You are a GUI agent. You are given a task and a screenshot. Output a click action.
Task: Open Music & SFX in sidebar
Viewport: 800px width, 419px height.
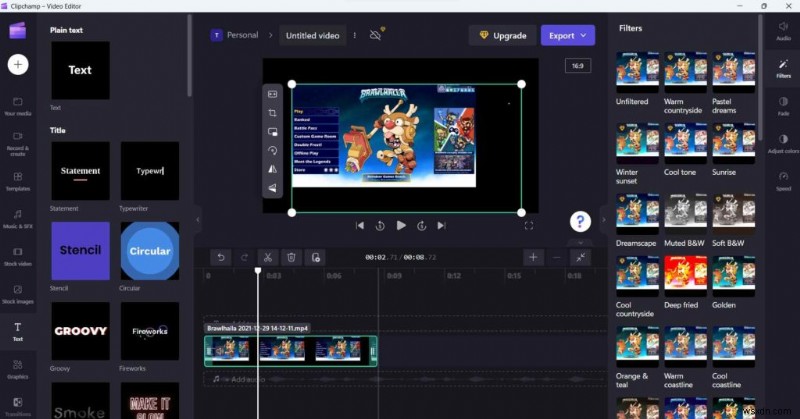coord(18,219)
